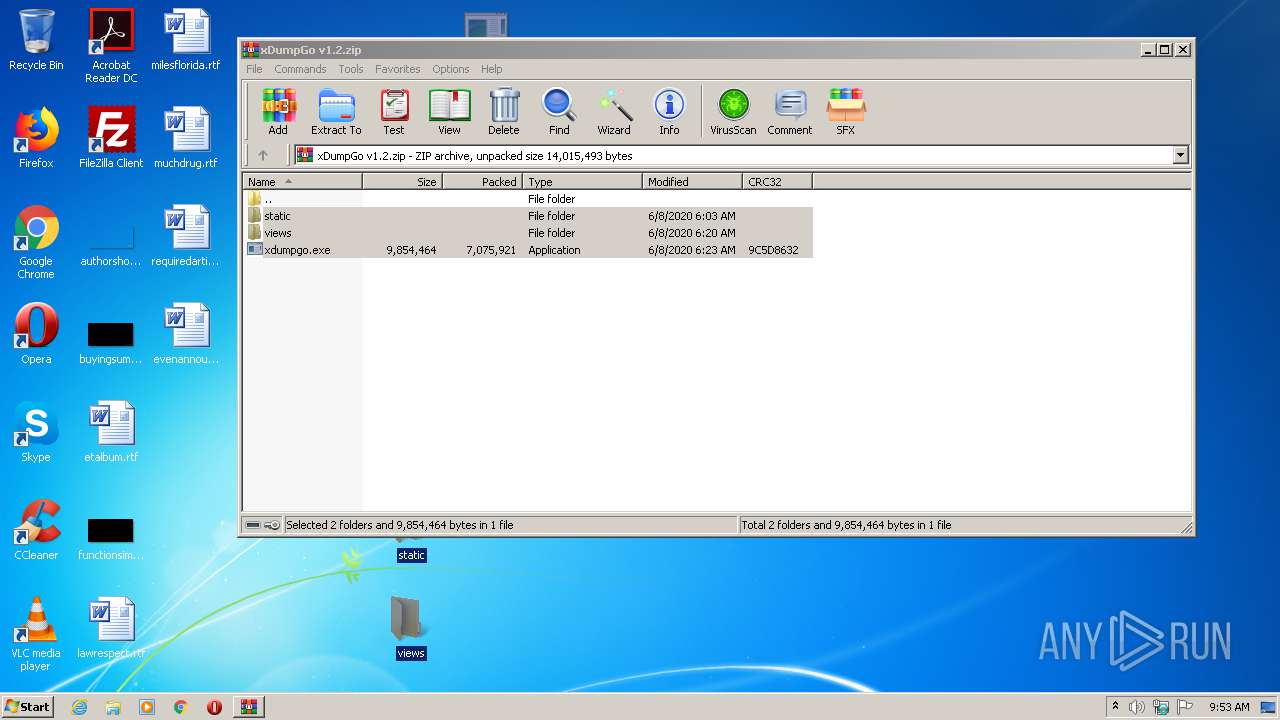This screenshot has height=720, width=1280.
Task: Select VLC media player desktop icon
Action: click(x=36, y=634)
